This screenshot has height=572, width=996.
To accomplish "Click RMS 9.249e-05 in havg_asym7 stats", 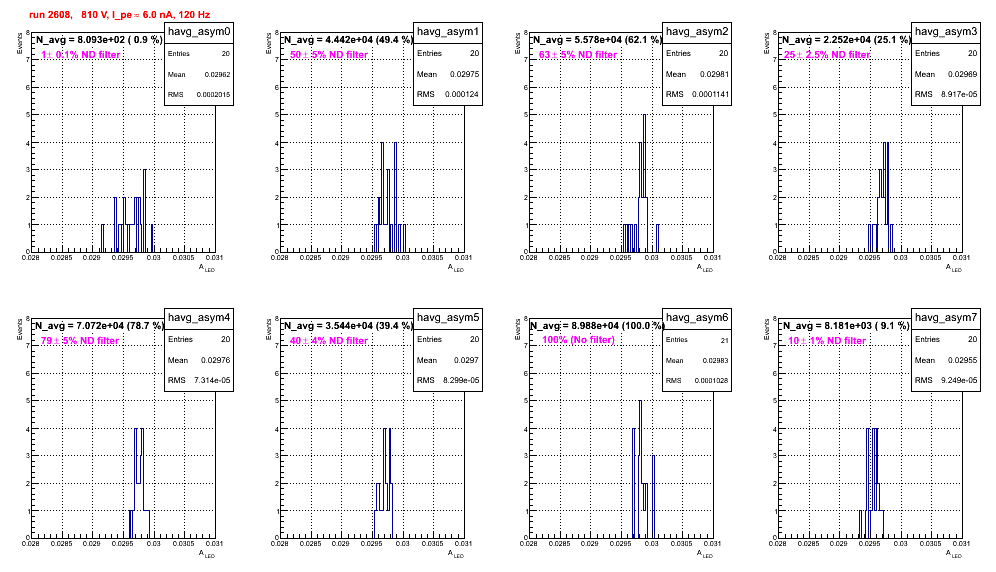I will 946,381.
